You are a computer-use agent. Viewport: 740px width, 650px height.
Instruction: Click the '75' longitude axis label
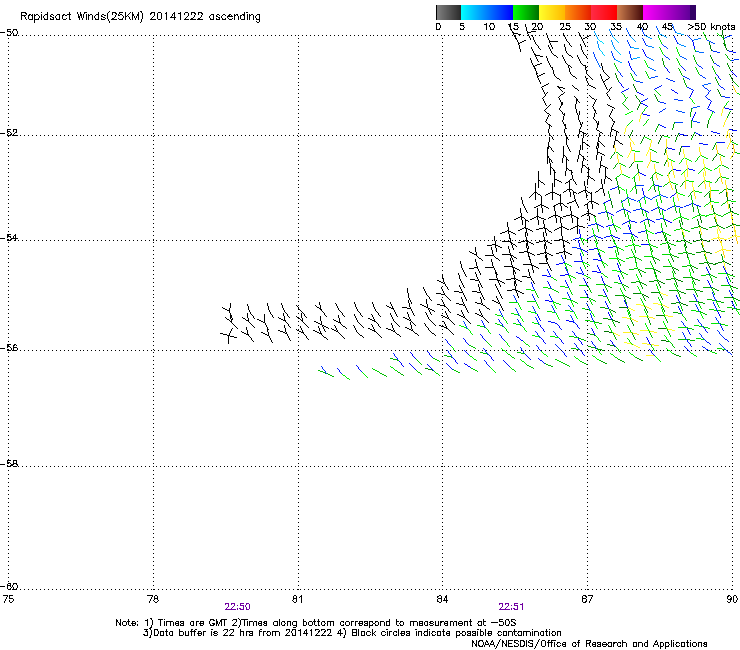click(8, 599)
